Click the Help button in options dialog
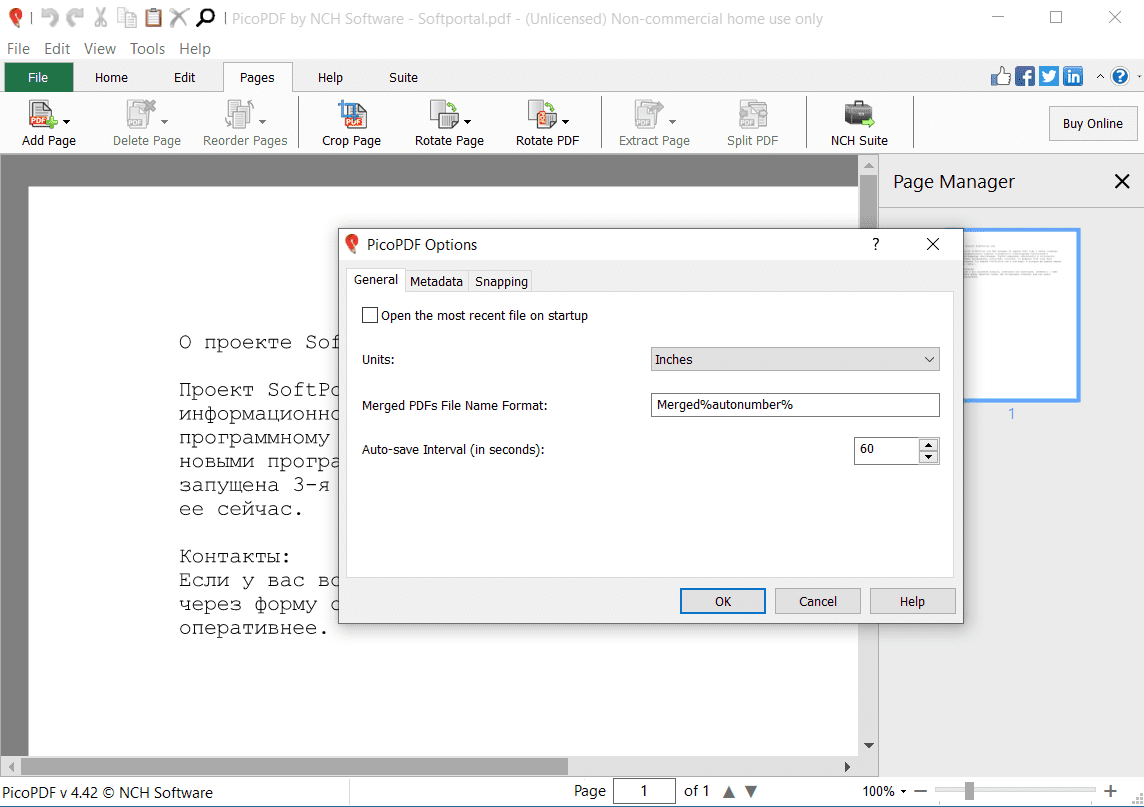The height and width of the screenshot is (807, 1144). coord(912,601)
